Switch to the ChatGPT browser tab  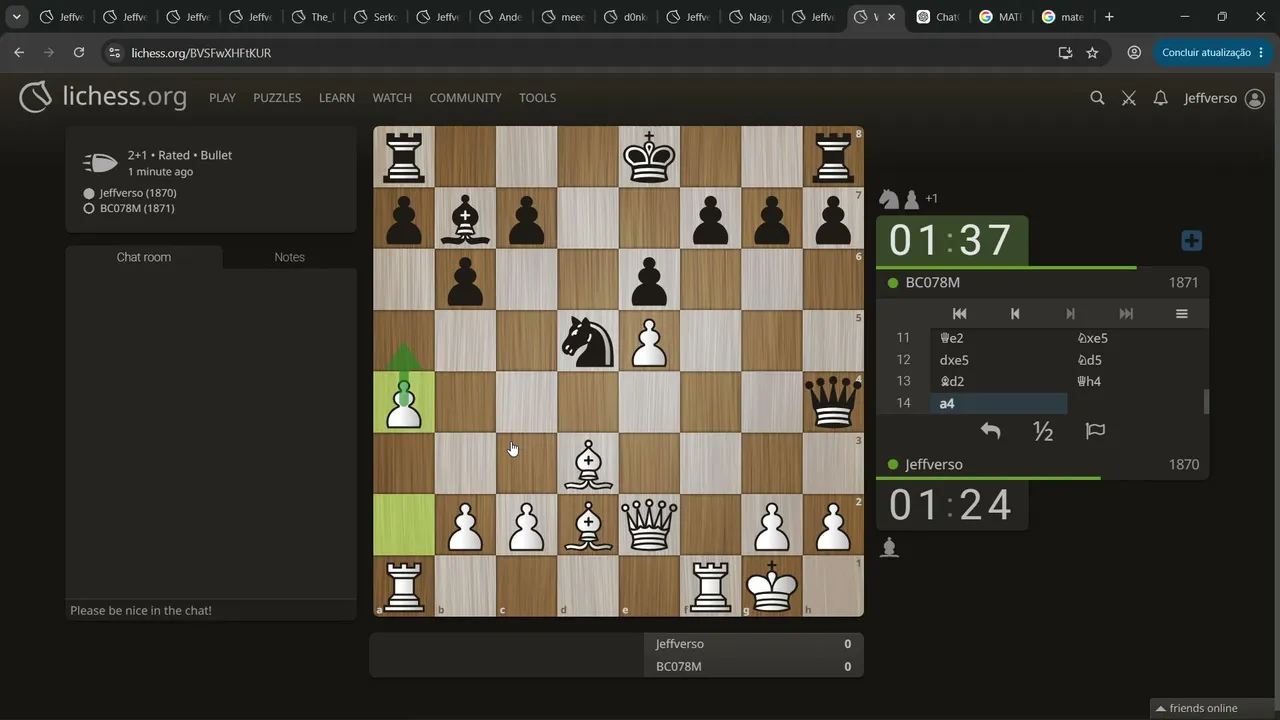click(937, 17)
